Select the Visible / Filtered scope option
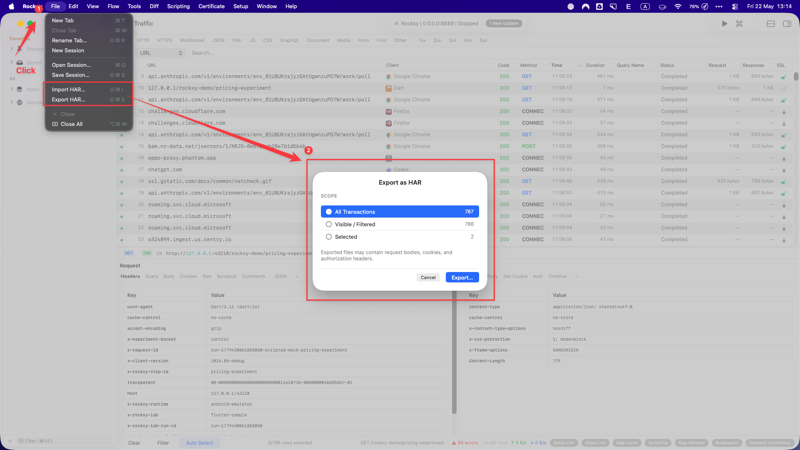The height and width of the screenshot is (450, 800). pyautogui.click(x=399, y=224)
